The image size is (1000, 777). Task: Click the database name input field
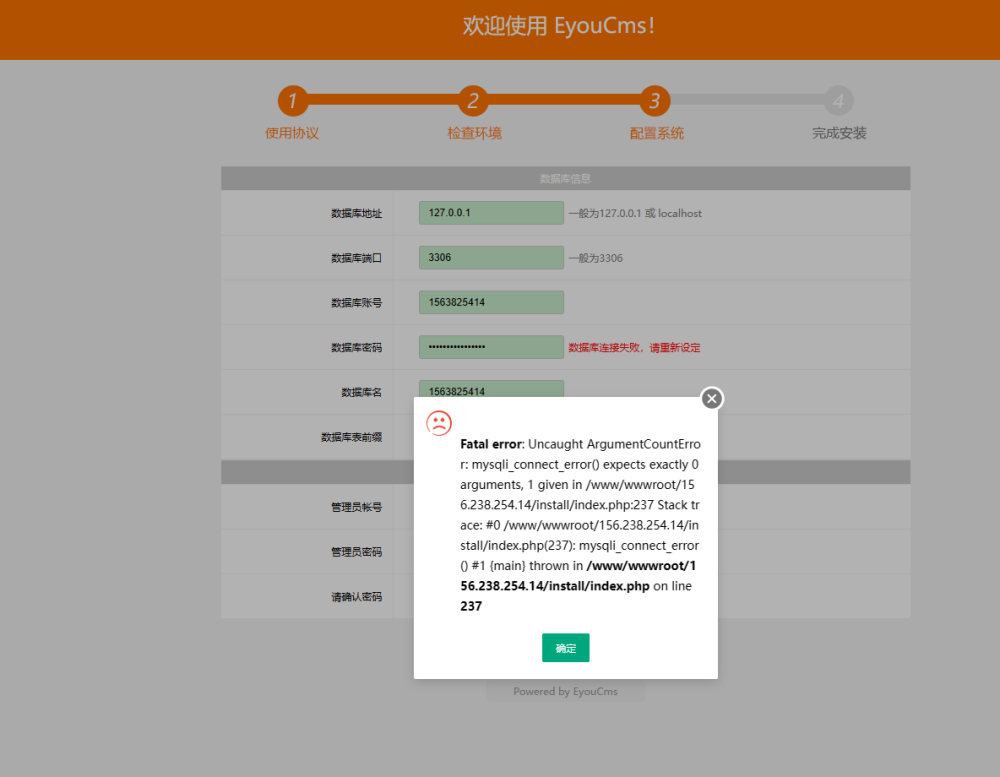(x=491, y=388)
